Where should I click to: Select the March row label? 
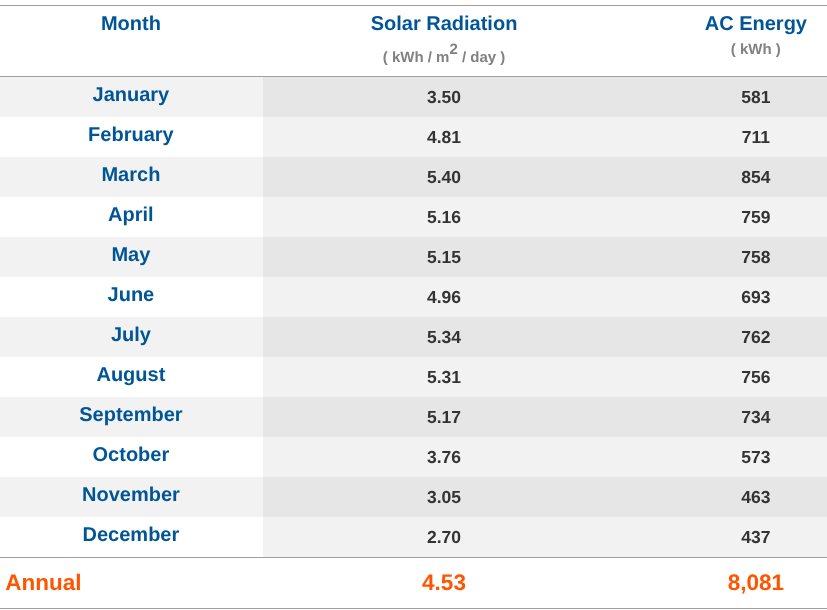click(x=131, y=175)
